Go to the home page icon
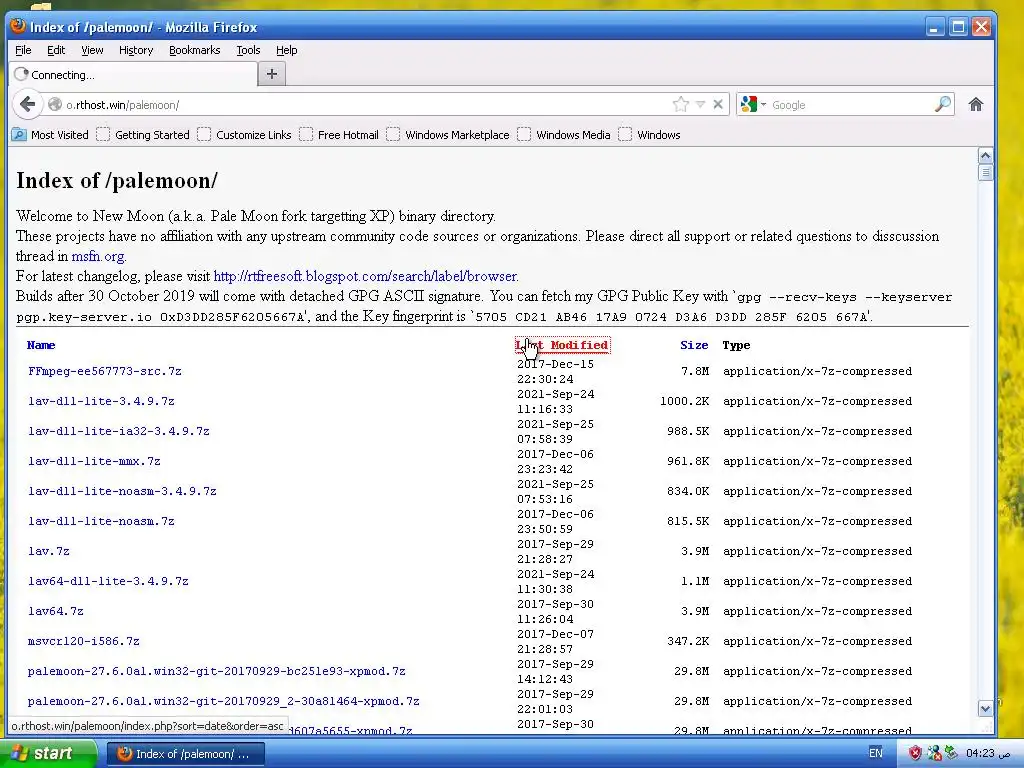This screenshot has height=768, width=1024. [976, 104]
